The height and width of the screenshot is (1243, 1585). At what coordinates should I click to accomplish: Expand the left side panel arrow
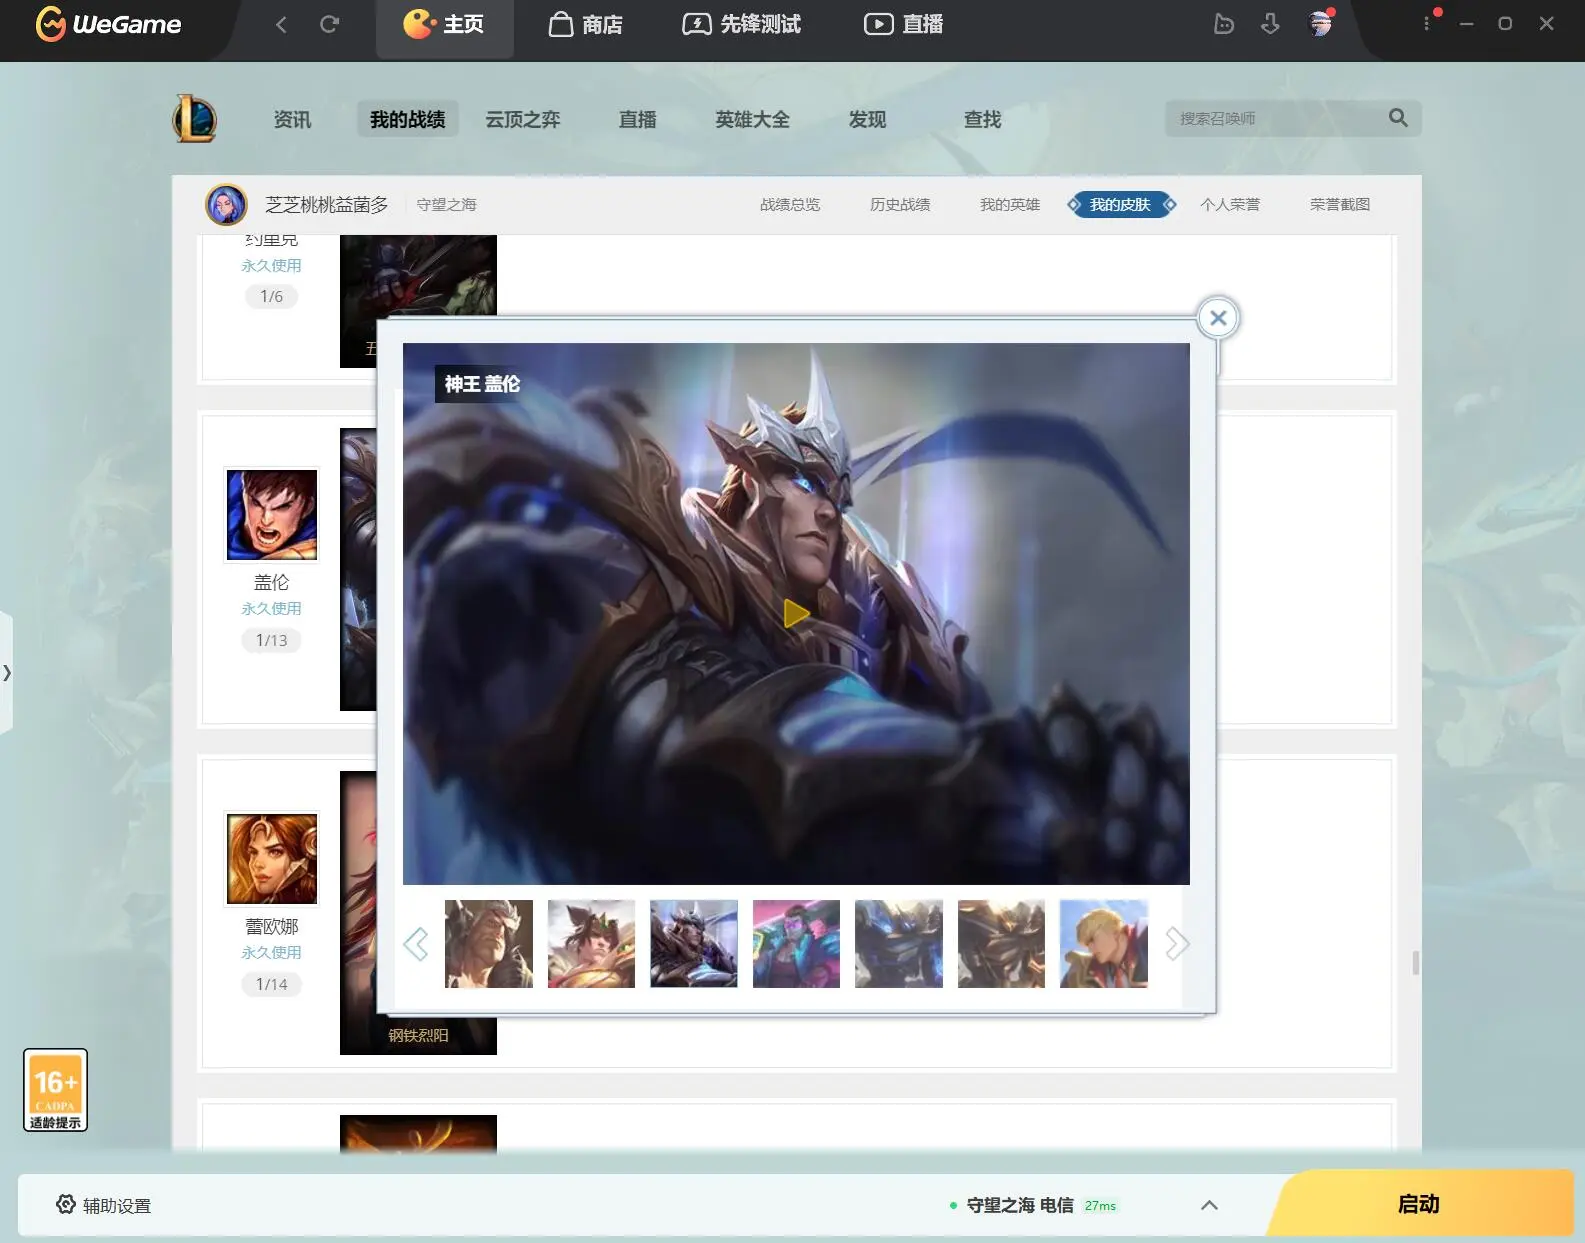(x=7, y=672)
